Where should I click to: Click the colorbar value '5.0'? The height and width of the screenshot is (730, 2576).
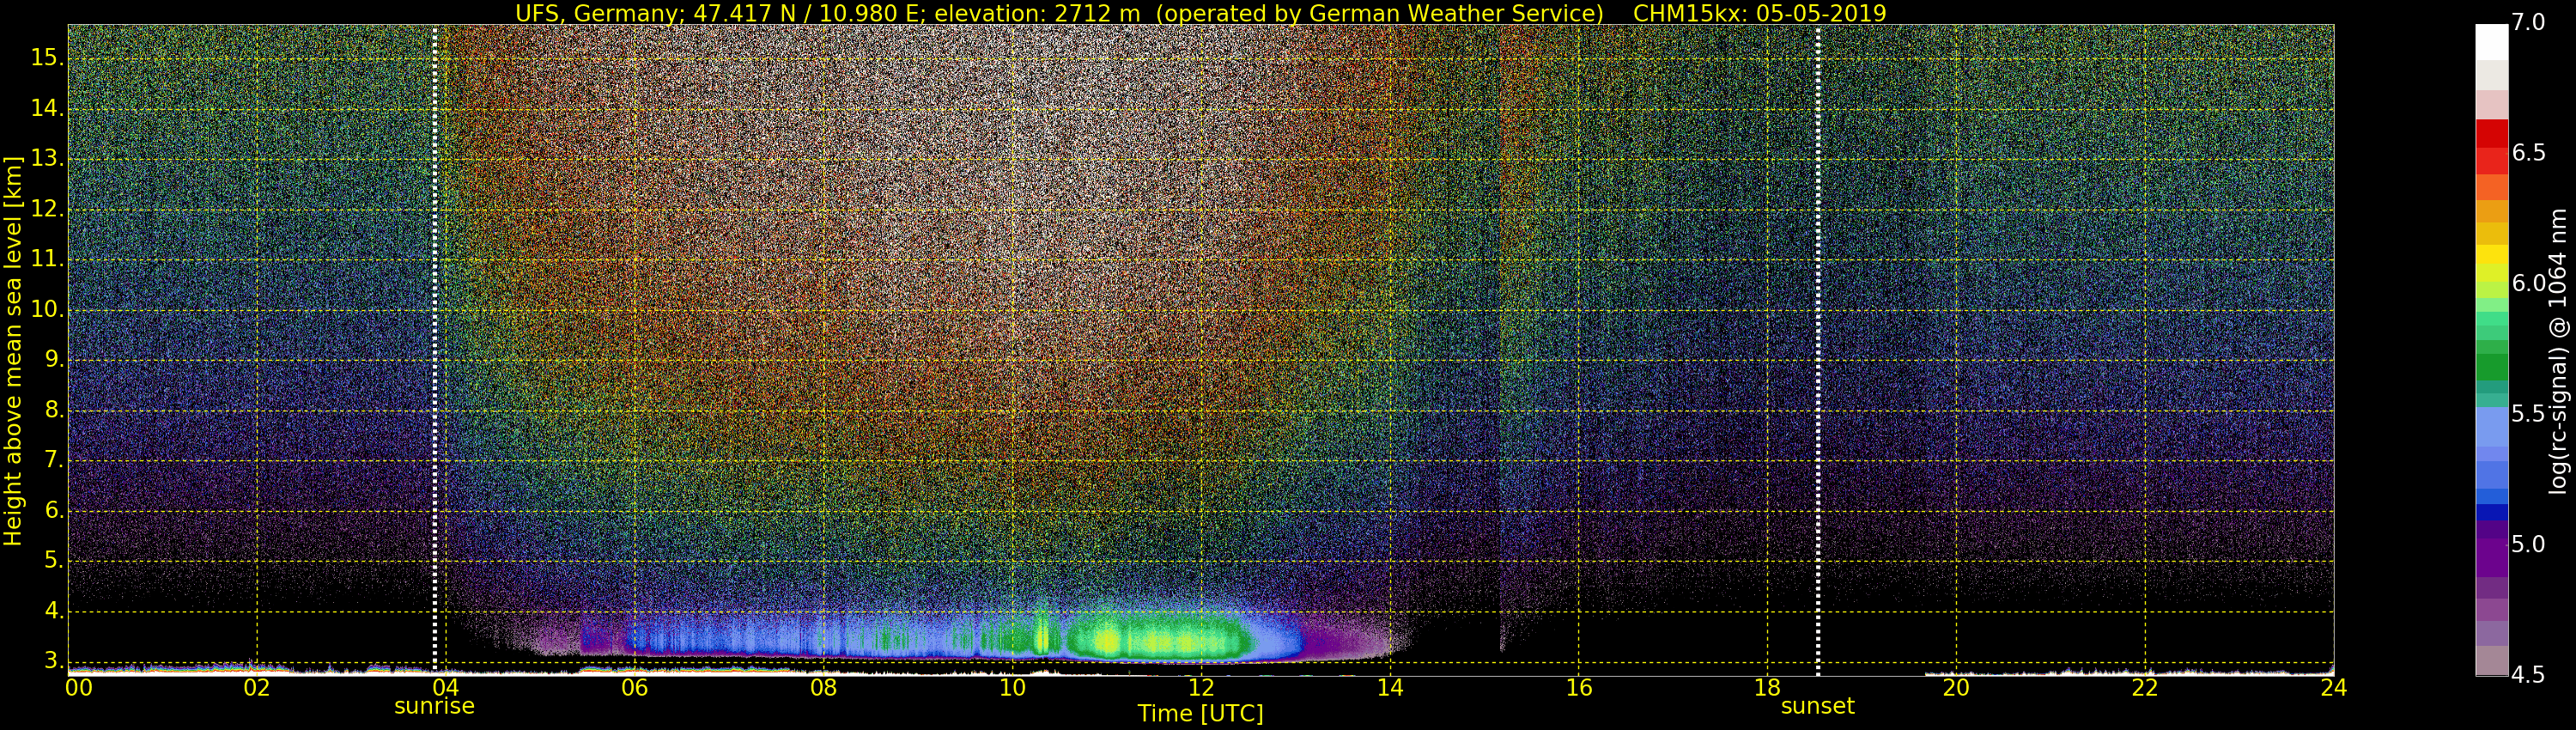tap(2529, 544)
